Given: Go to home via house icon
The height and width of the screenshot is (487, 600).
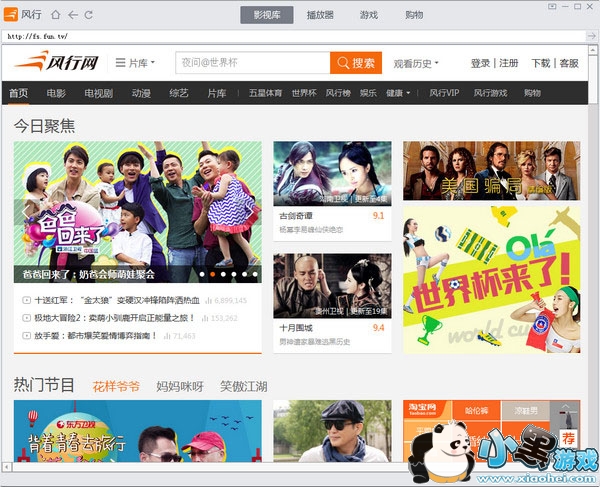Looking at the screenshot, I should (x=56, y=15).
